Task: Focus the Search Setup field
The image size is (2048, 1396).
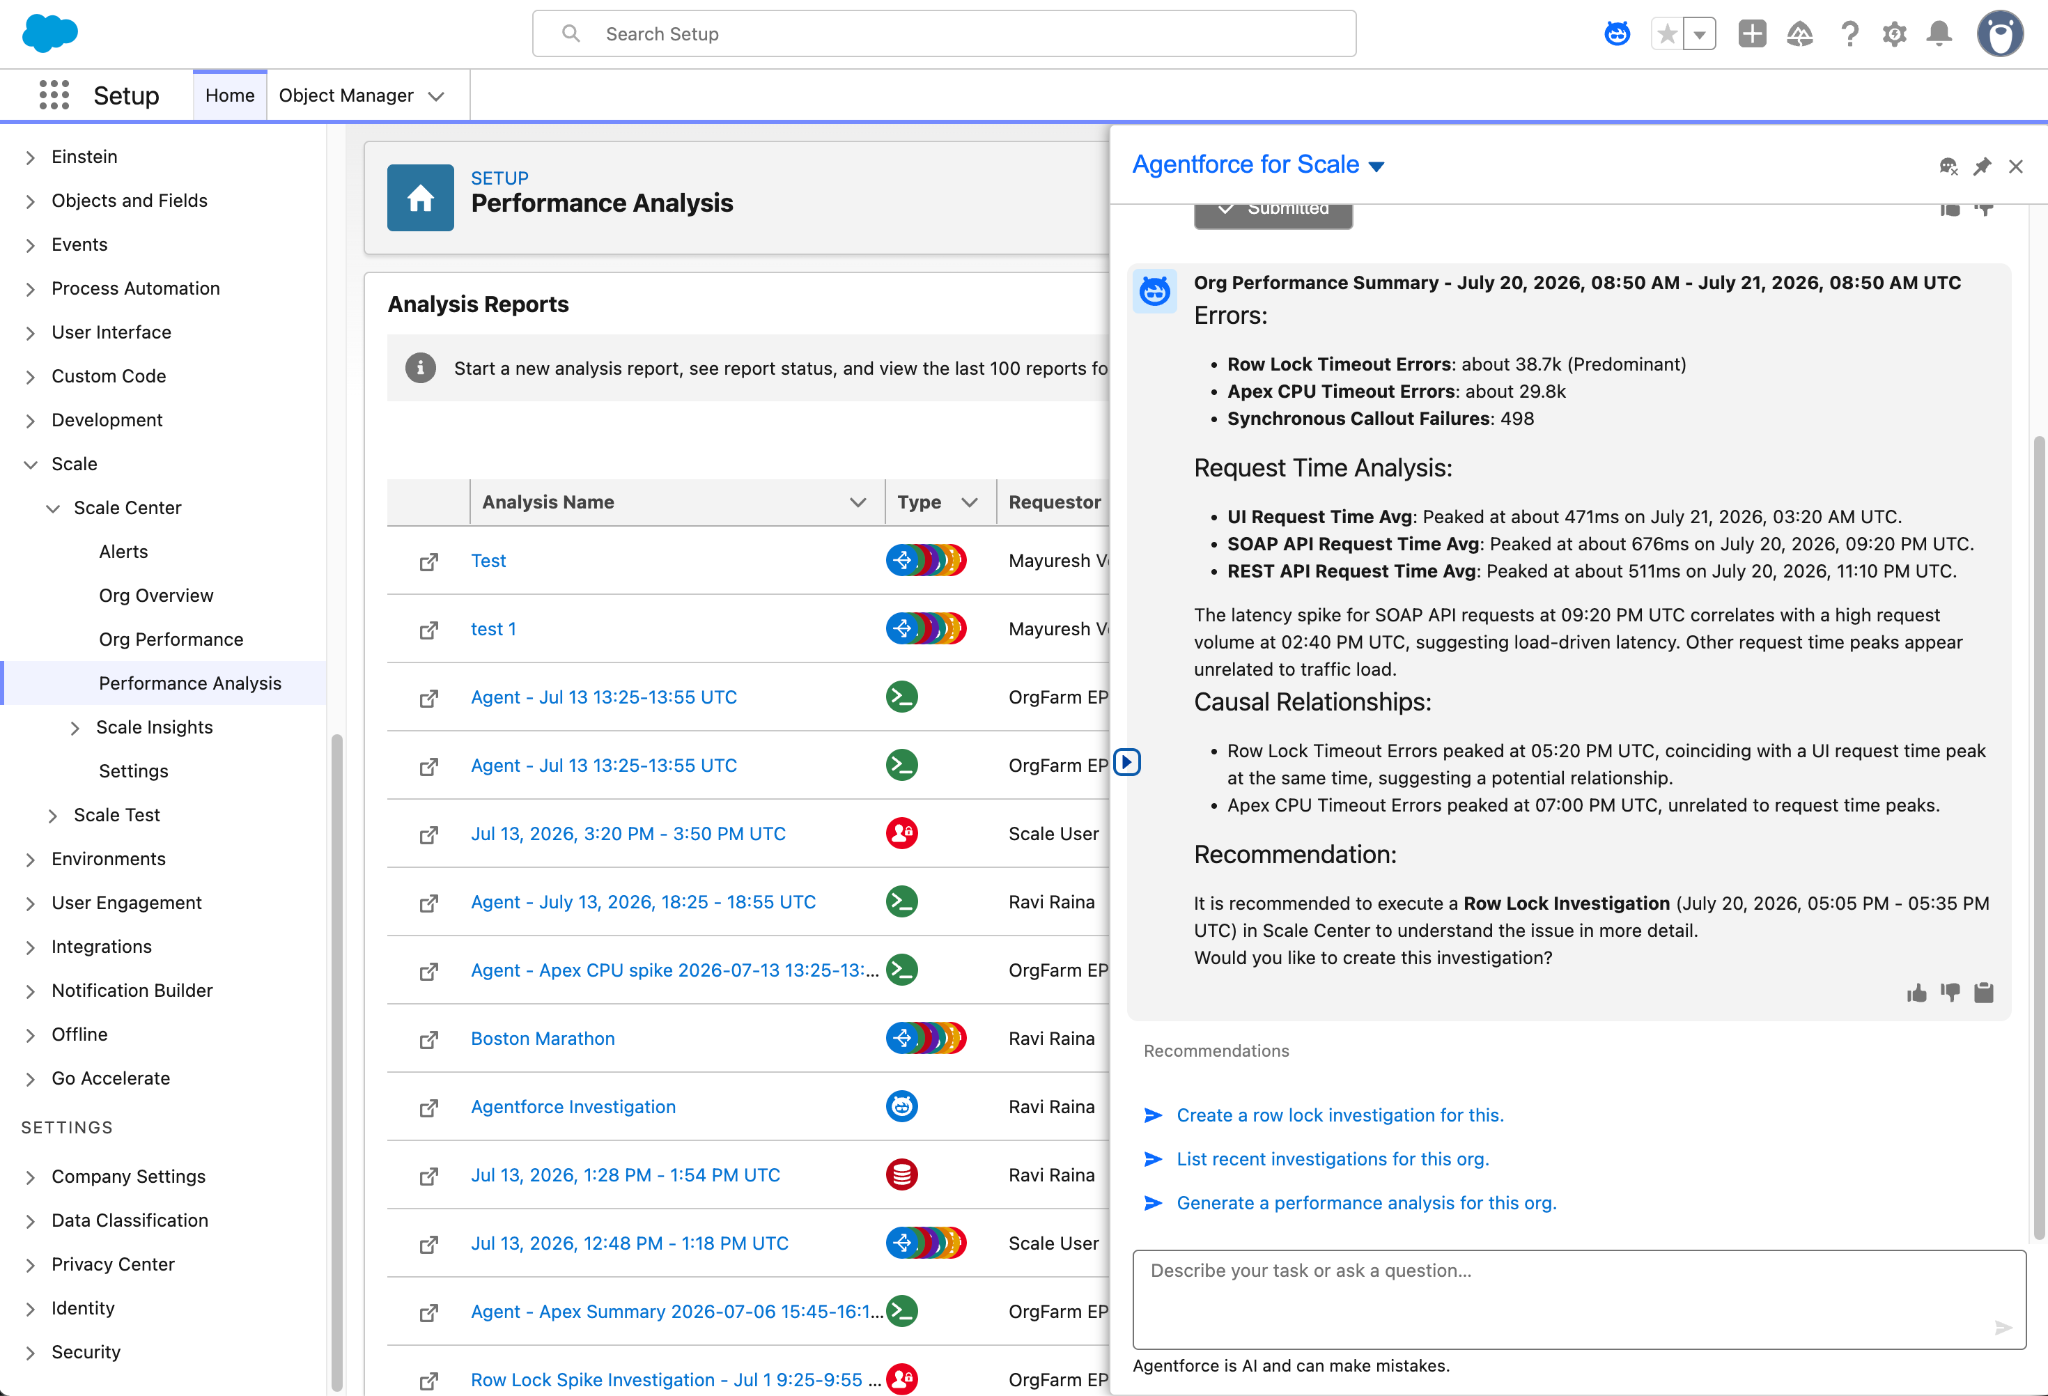Action: 944,34
